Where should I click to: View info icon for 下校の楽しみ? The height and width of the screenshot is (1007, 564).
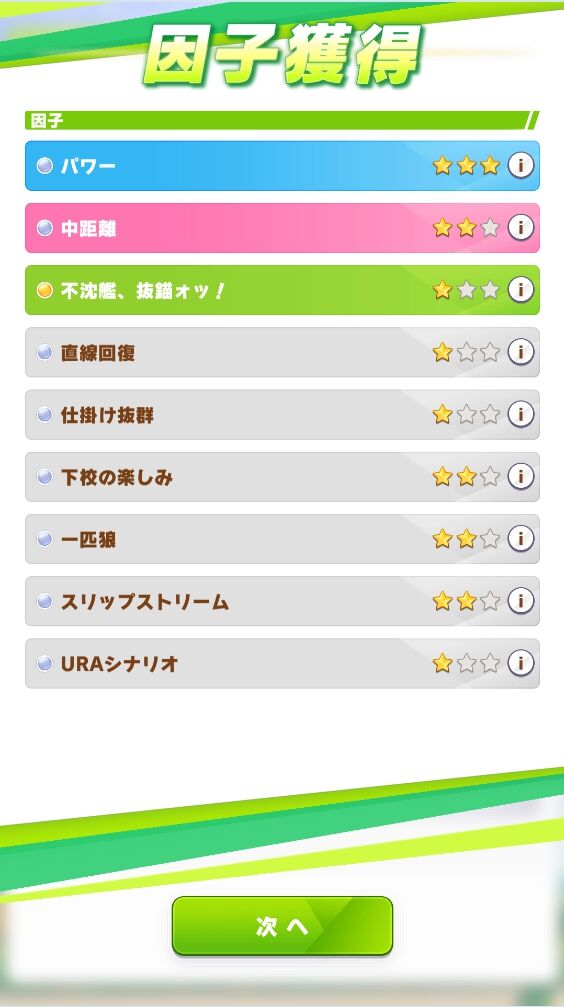(x=520, y=477)
